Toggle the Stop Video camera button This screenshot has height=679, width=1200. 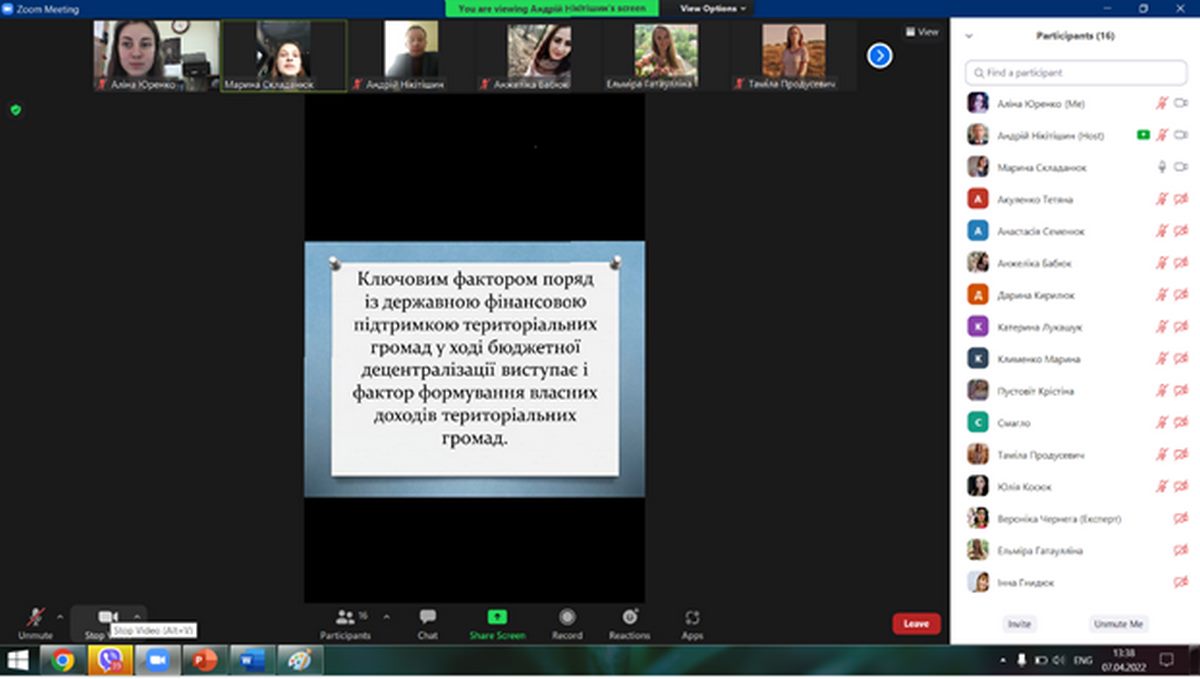pos(107,616)
